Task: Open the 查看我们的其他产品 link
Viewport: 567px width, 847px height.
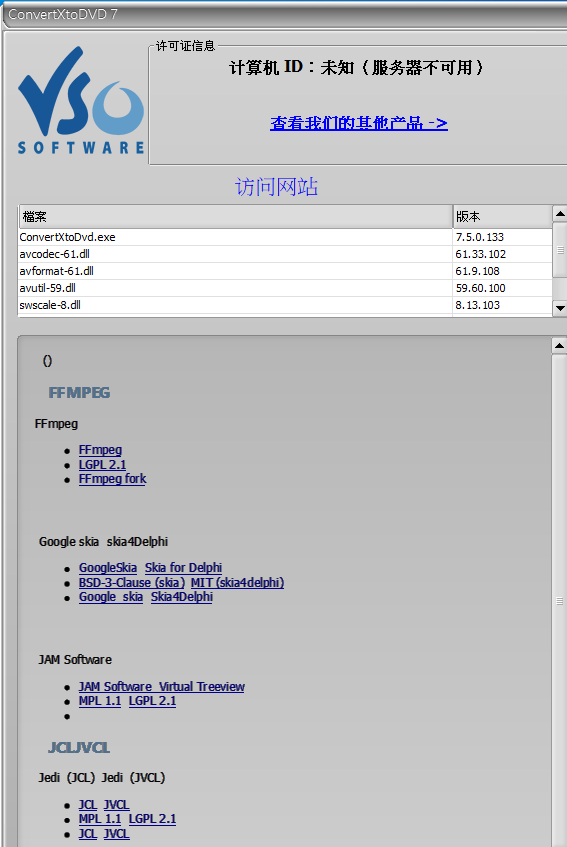Action: pyautogui.click(x=359, y=123)
